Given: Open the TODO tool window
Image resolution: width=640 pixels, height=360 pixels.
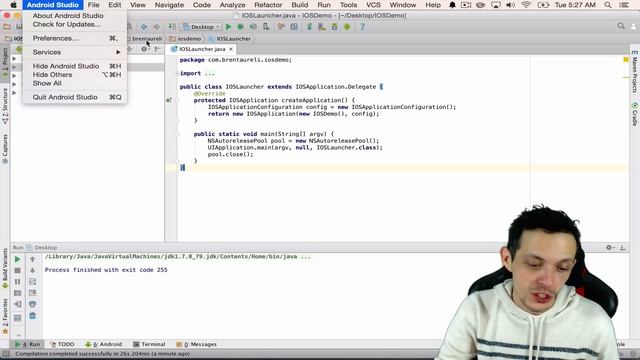Looking at the screenshot, I should click(x=62, y=344).
